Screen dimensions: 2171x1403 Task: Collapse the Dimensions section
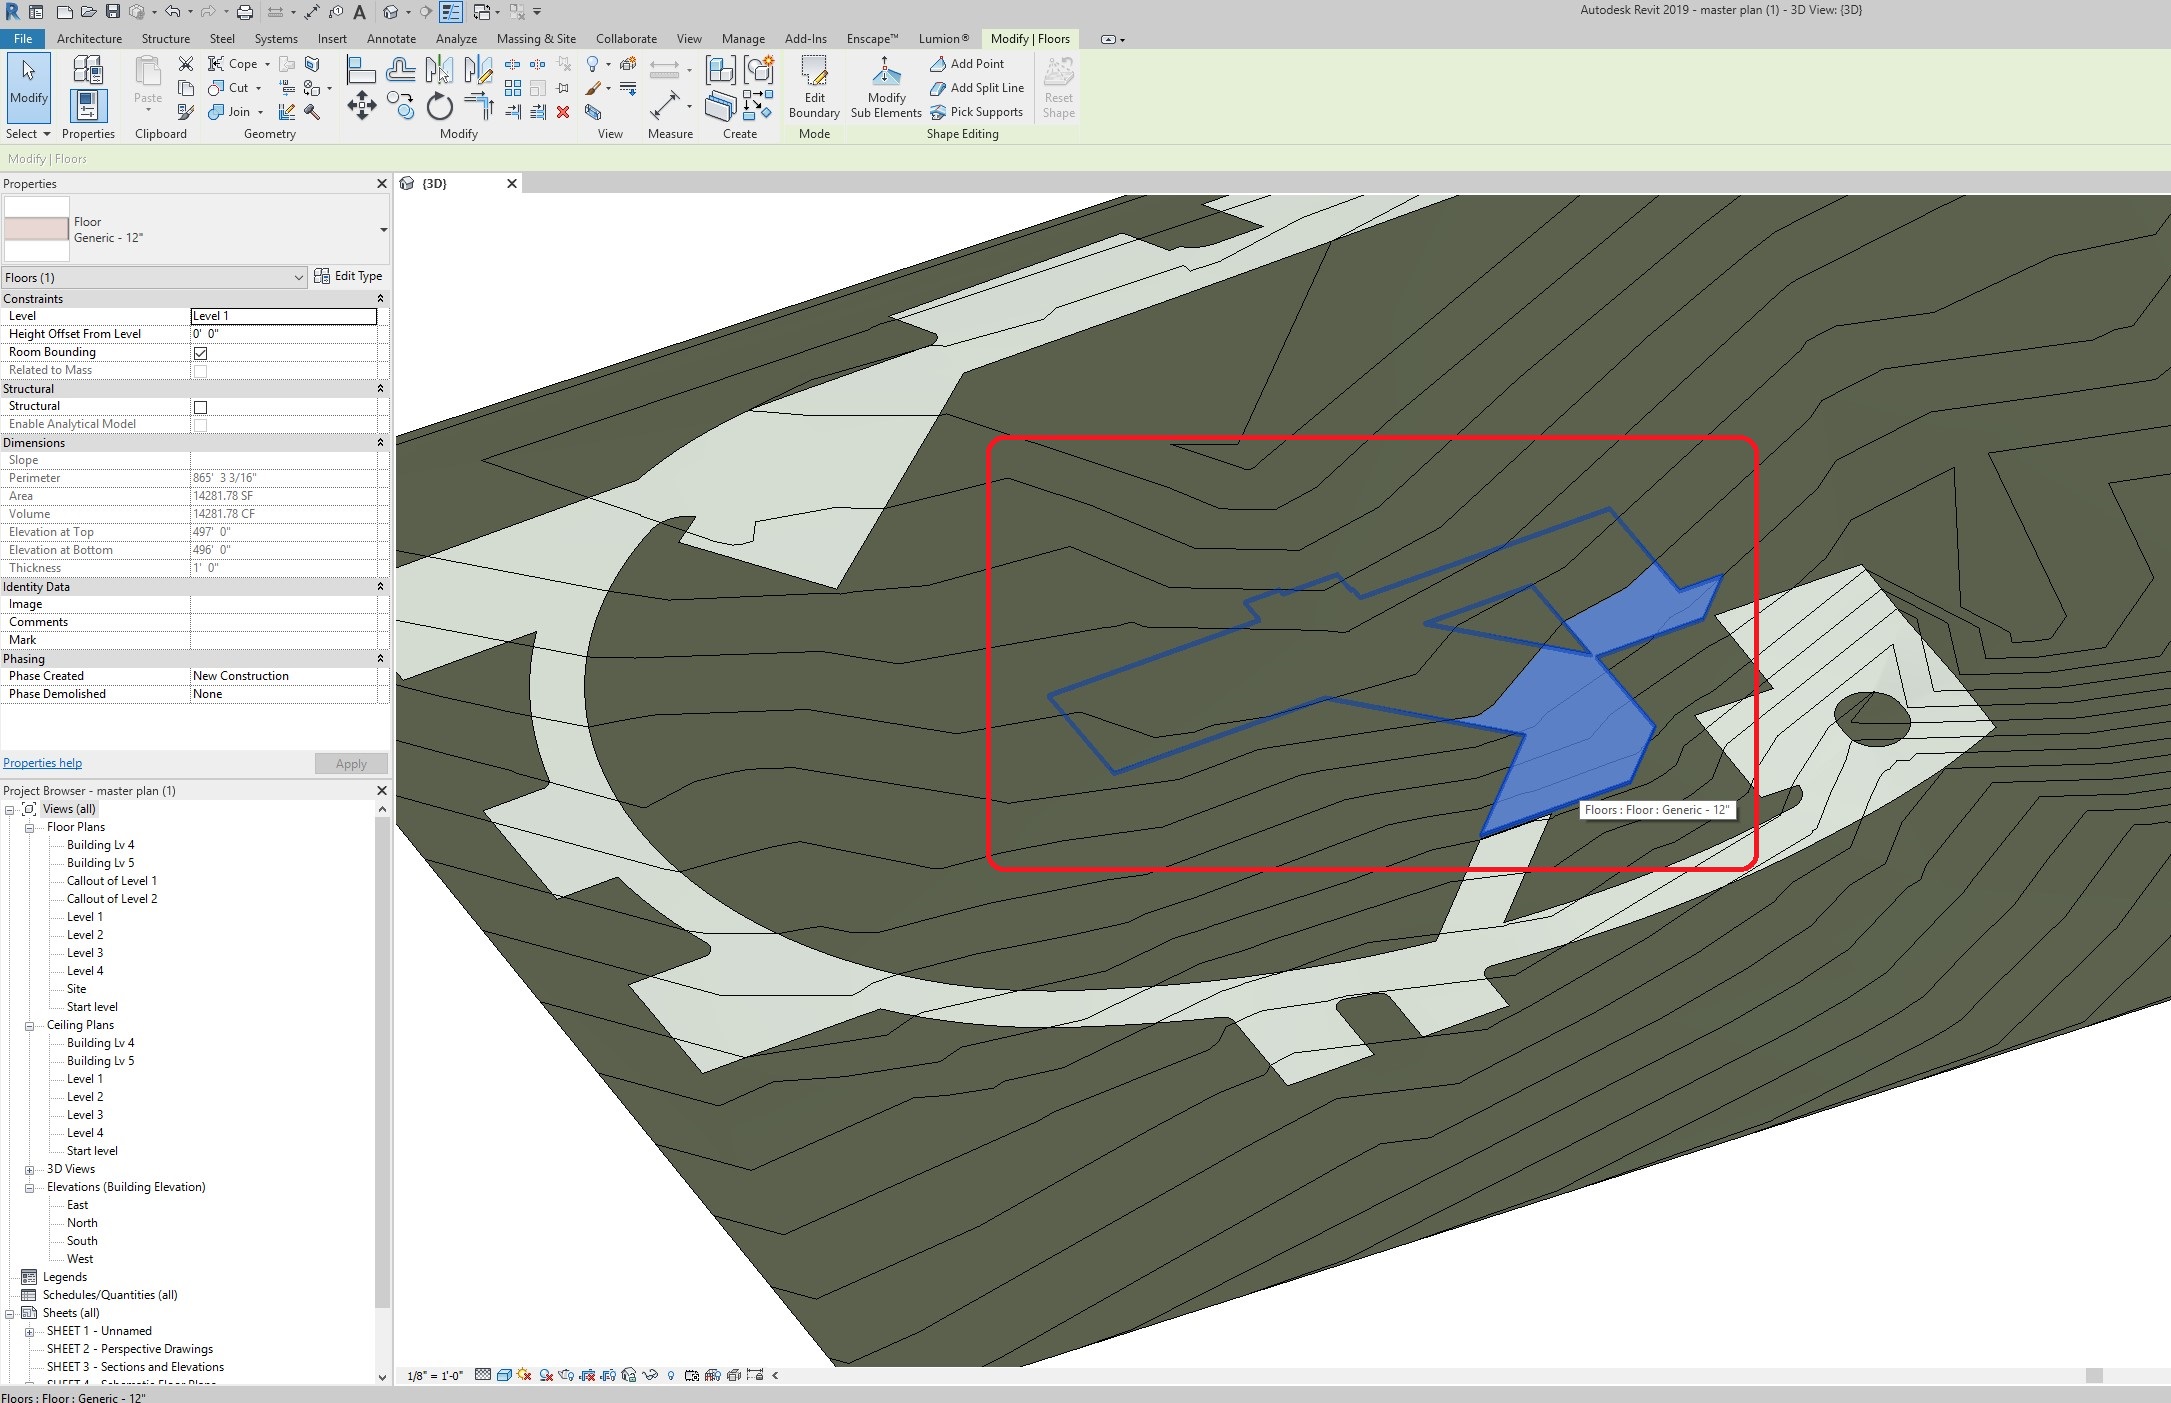(x=380, y=443)
